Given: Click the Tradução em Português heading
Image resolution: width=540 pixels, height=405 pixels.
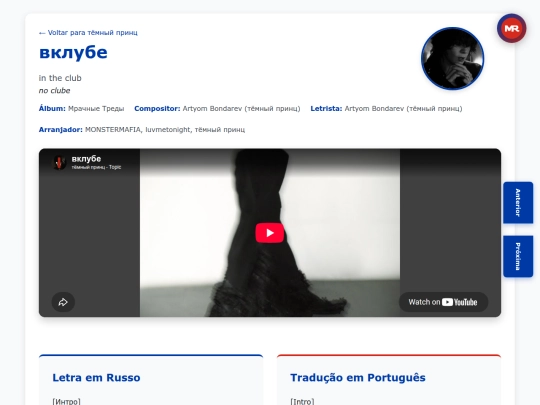Looking at the screenshot, I should (358, 377).
